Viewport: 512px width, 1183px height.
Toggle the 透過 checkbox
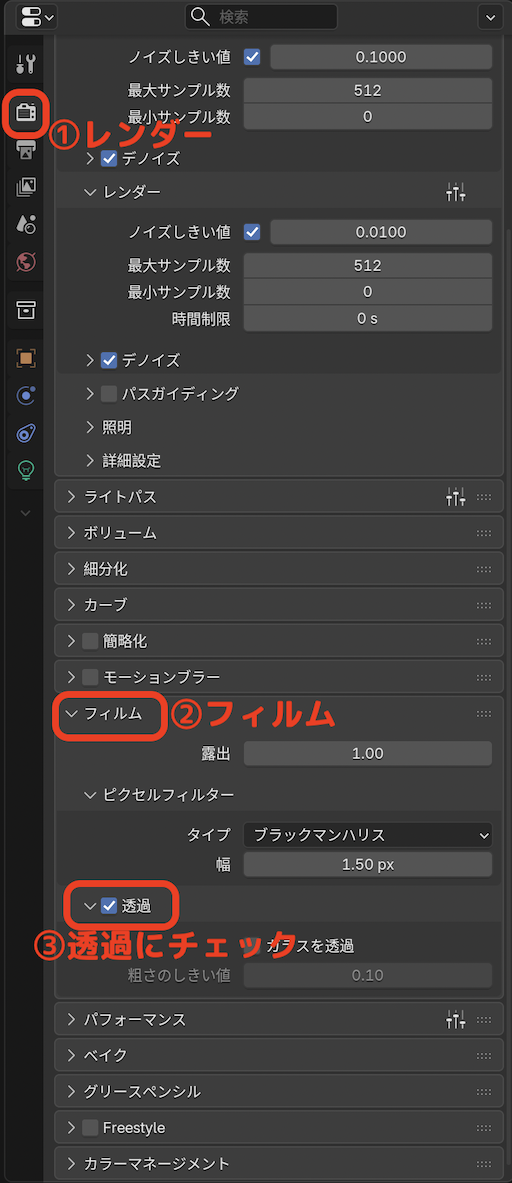pos(109,906)
